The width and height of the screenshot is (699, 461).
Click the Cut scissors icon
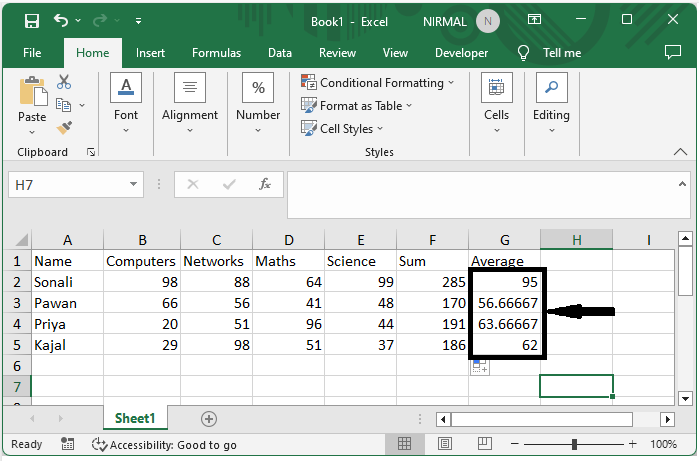pos(64,82)
